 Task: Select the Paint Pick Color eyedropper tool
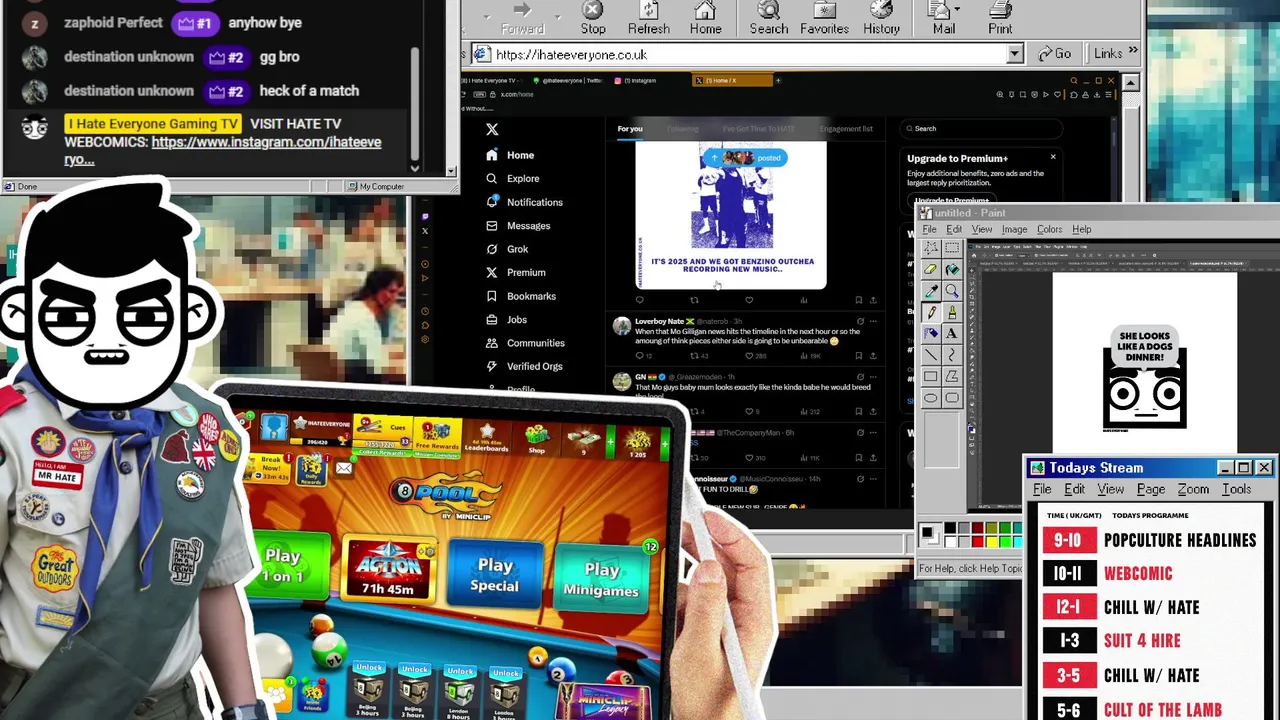pyautogui.click(x=931, y=291)
